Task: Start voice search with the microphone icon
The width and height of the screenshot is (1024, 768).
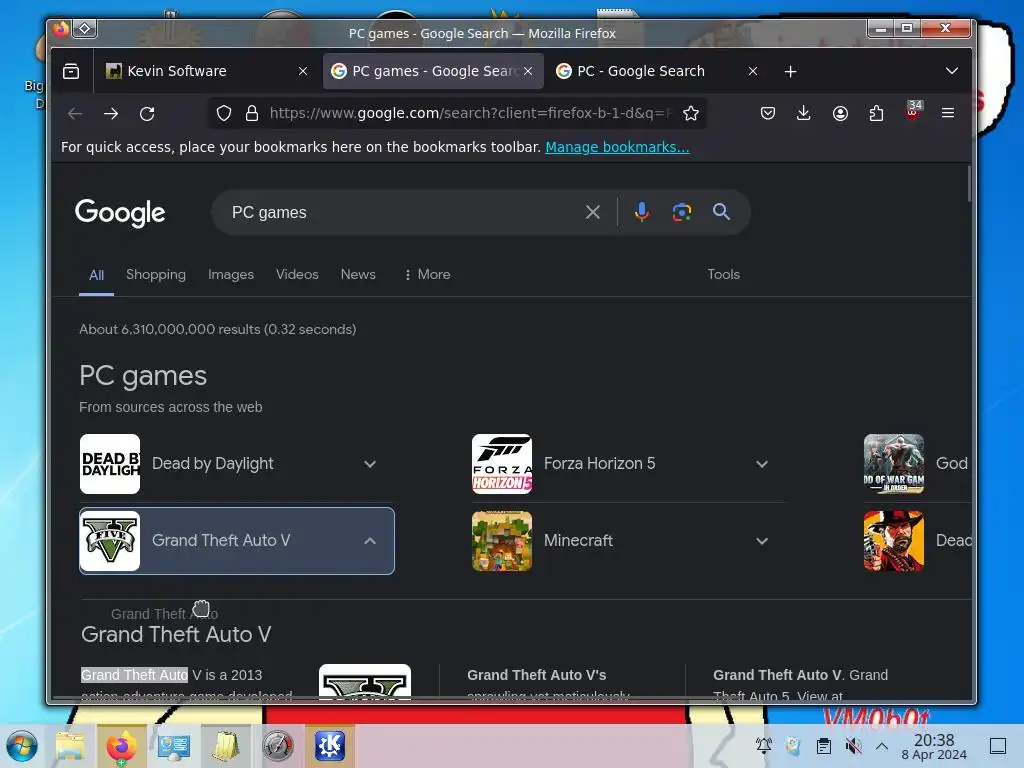Action: tap(642, 212)
